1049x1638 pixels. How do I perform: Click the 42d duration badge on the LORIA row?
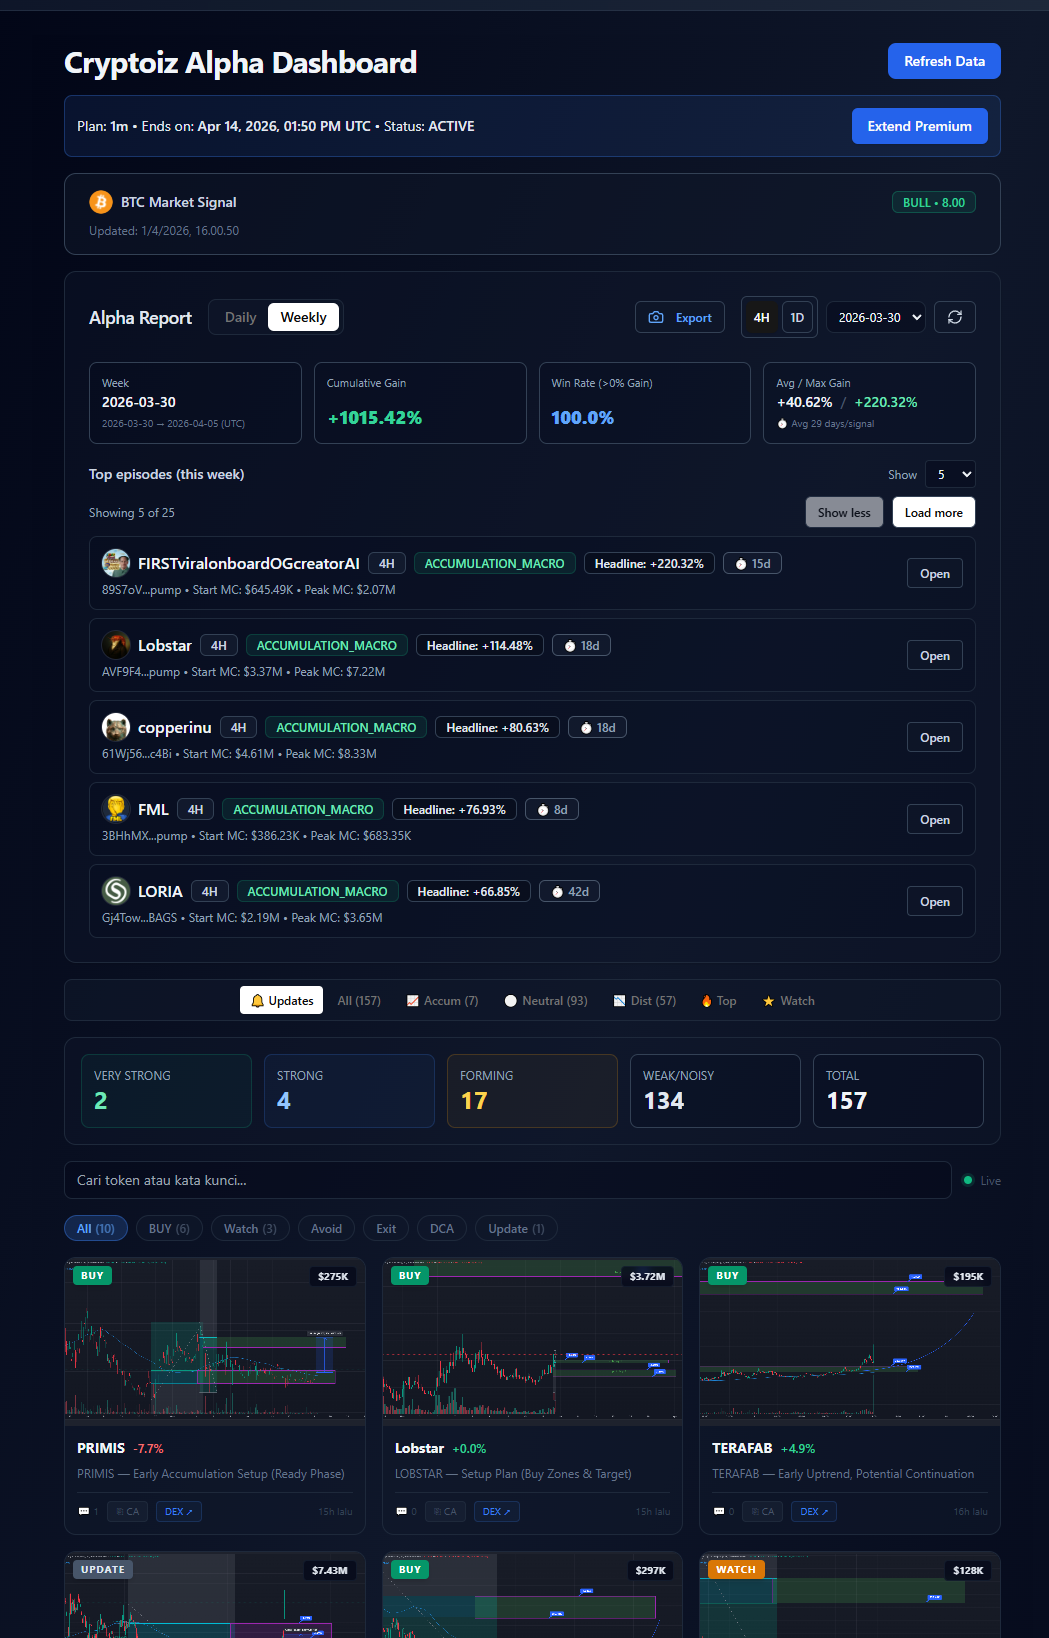tap(569, 891)
